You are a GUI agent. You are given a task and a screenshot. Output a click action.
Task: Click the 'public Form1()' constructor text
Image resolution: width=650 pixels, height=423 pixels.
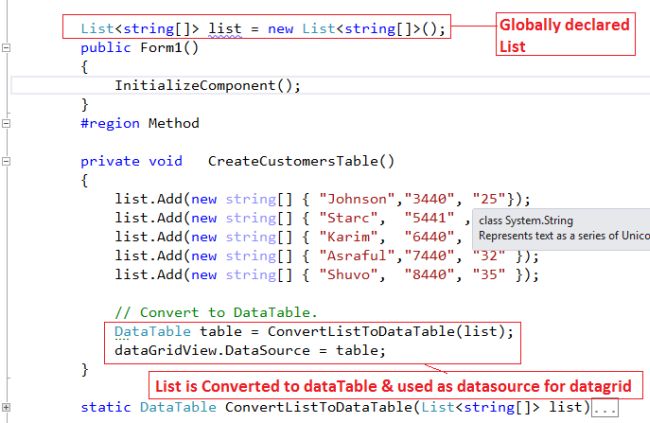(140, 48)
